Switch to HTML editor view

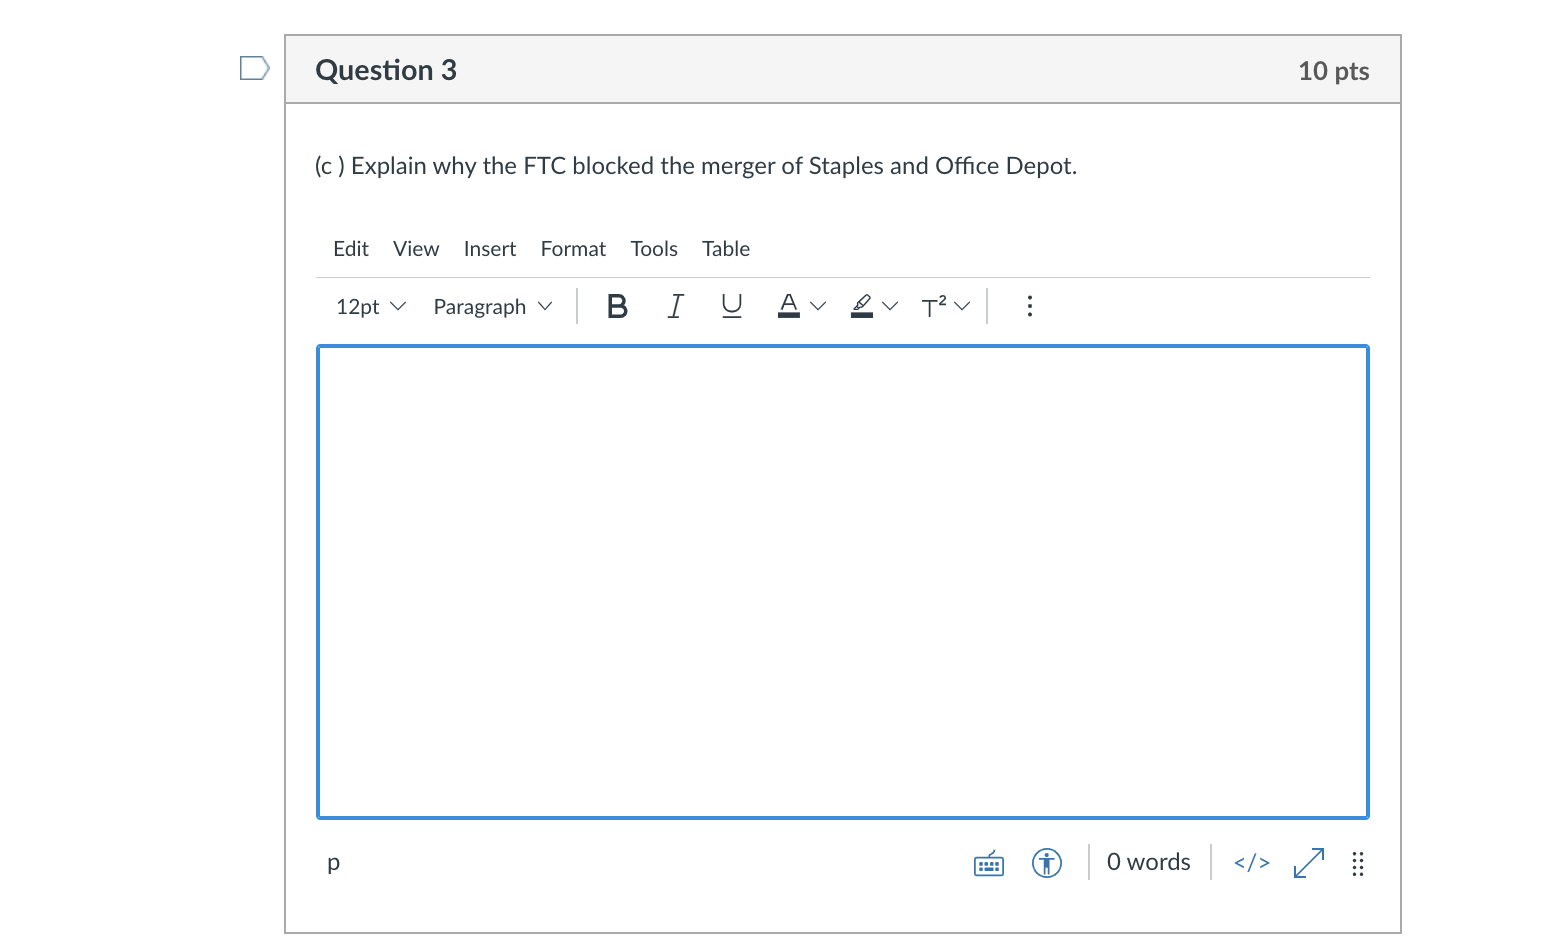(x=1252, y=863)
